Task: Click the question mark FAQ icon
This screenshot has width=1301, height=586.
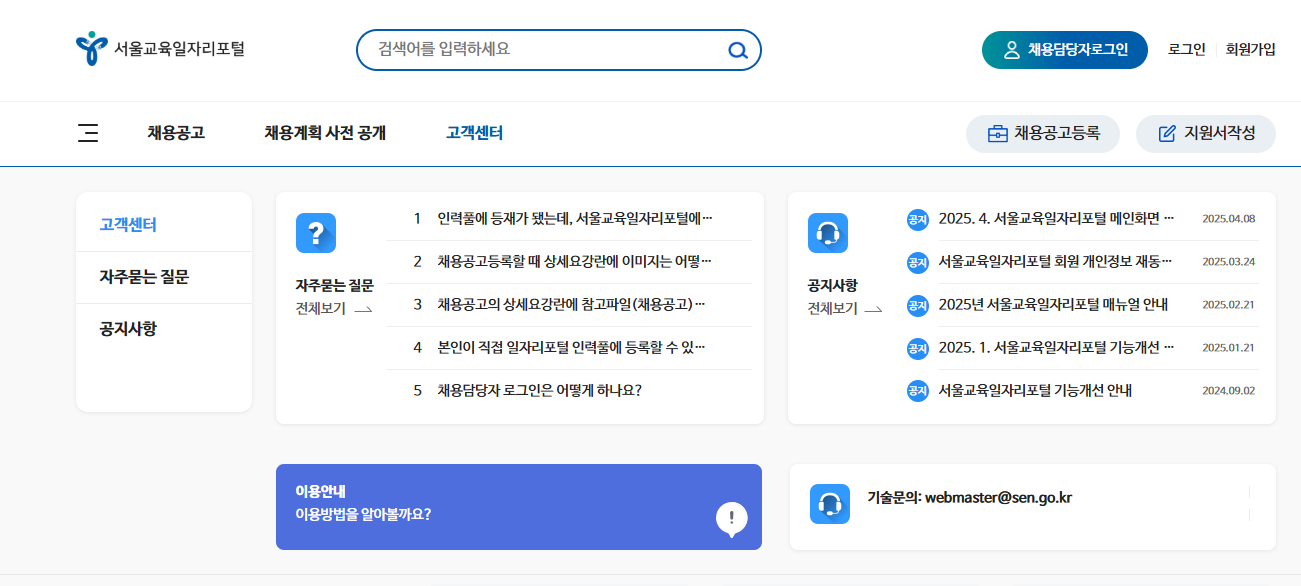Action: click(x=316, y=233)
